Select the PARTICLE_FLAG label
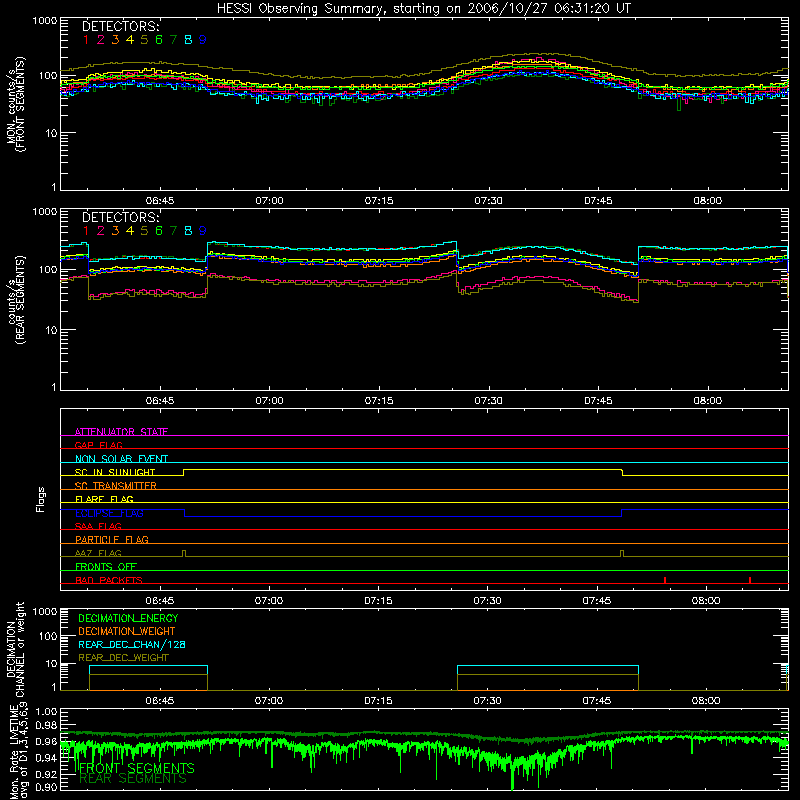800x800 pixels. click(112, 539)
